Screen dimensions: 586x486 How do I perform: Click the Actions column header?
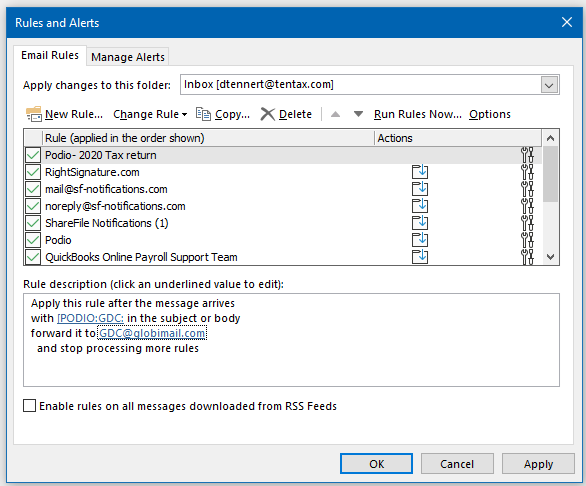tap(458, 138)
